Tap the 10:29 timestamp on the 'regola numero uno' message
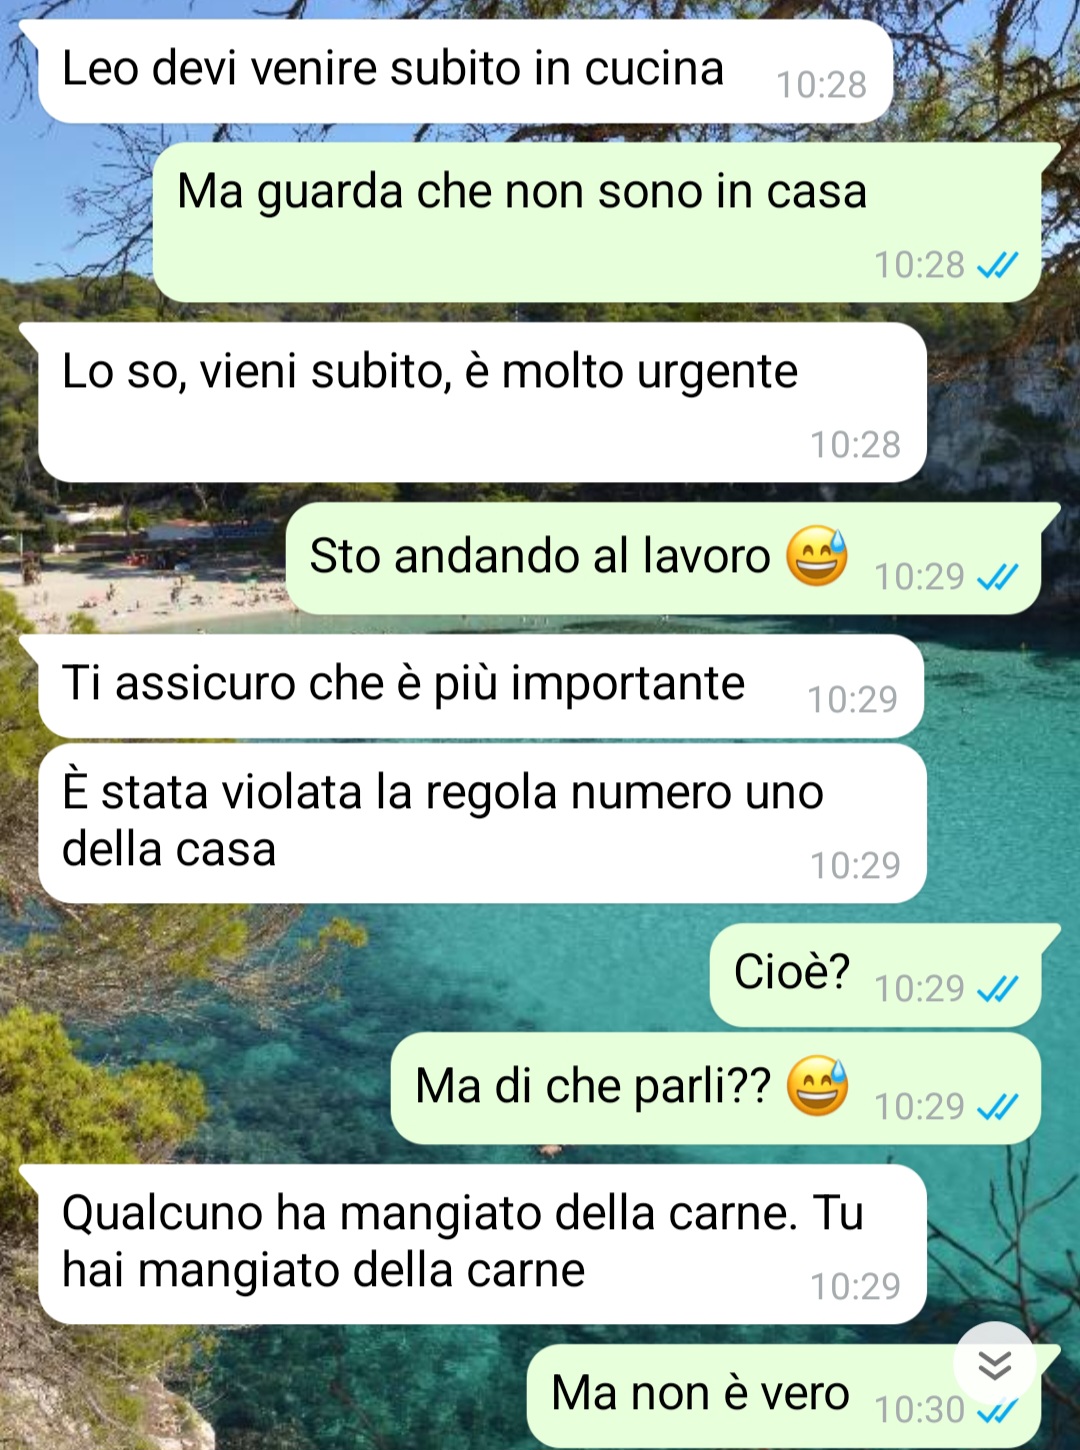The image size is (1080, 1450). click(855, 865)
